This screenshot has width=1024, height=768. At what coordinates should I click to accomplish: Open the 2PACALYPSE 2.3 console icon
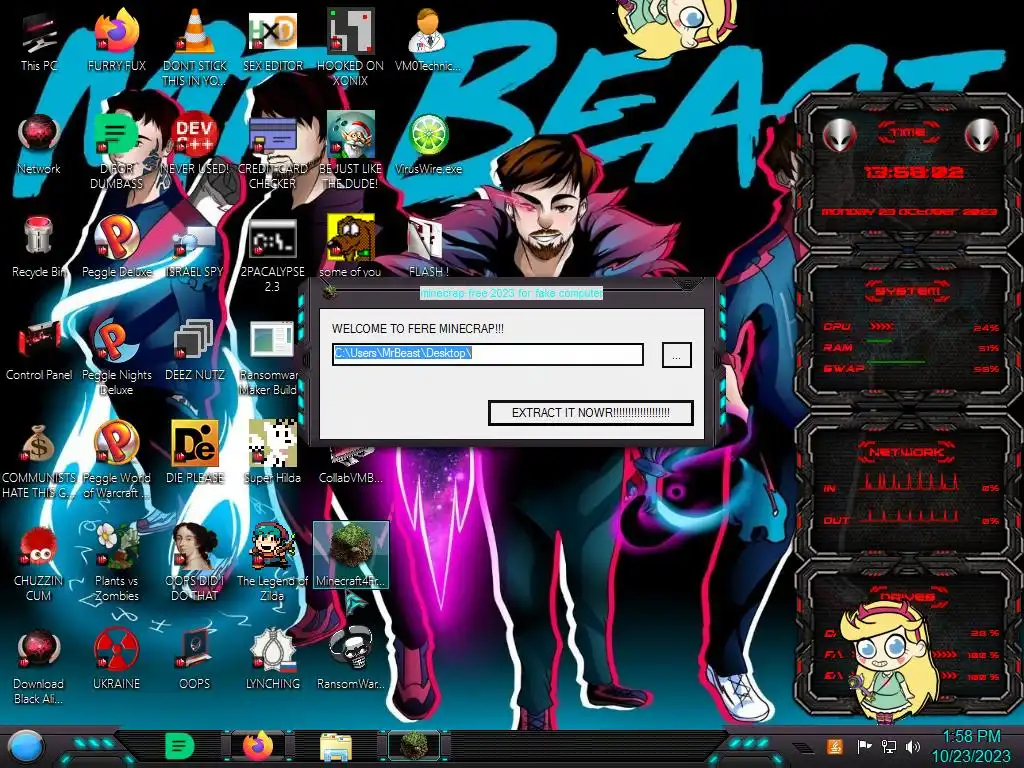(272, 253)
